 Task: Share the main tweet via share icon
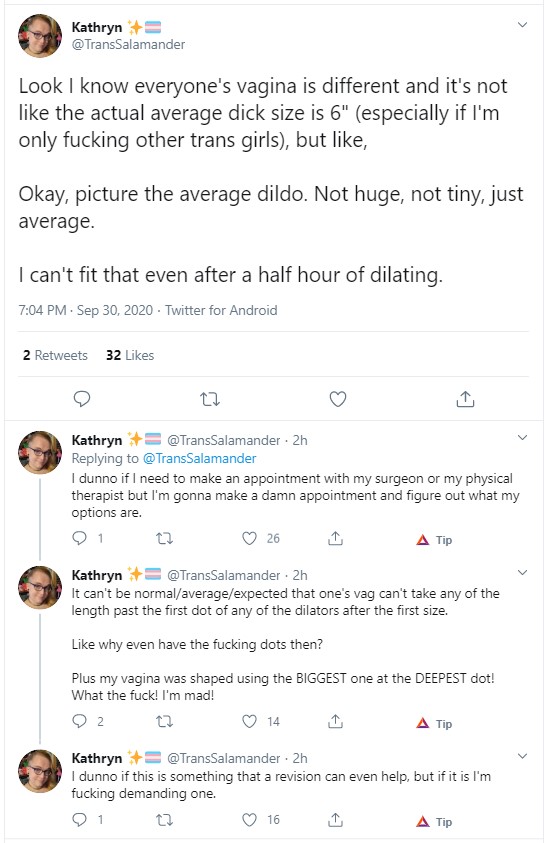(465, 399)
